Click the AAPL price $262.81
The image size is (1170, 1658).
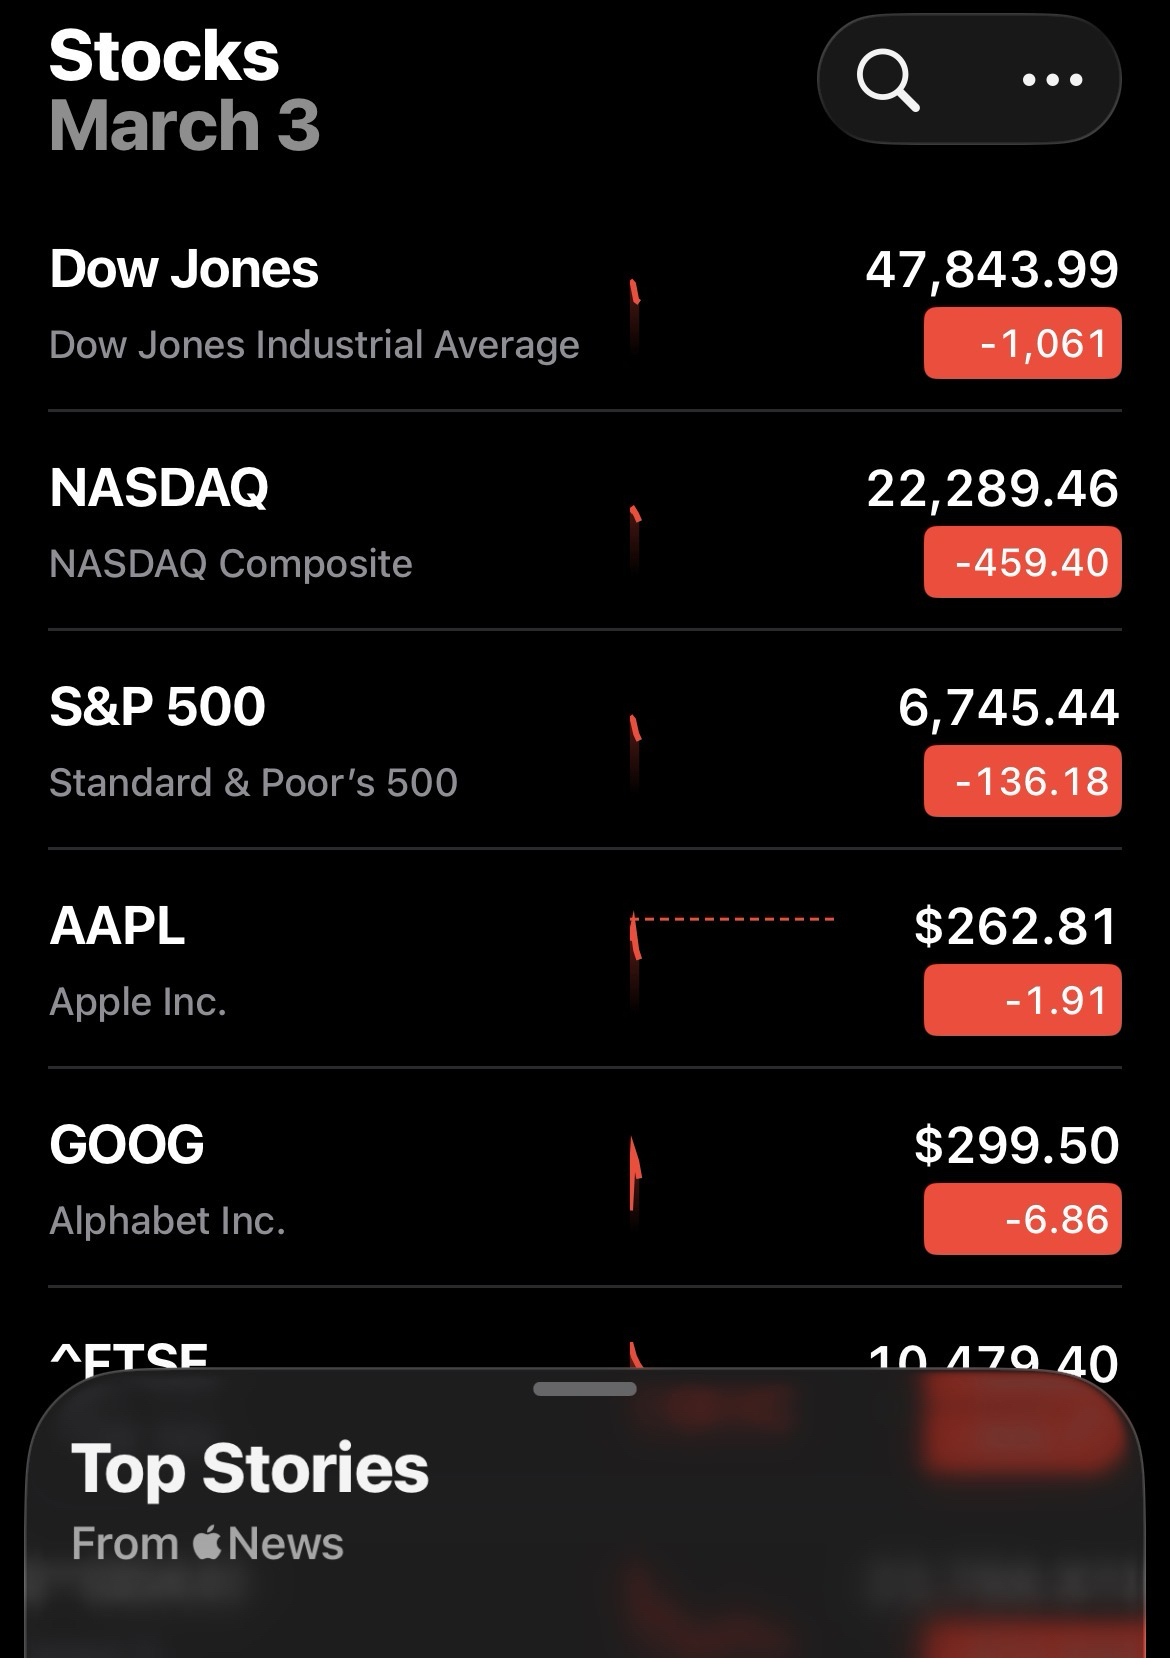pyautogui.click(x=1015, y=926)
